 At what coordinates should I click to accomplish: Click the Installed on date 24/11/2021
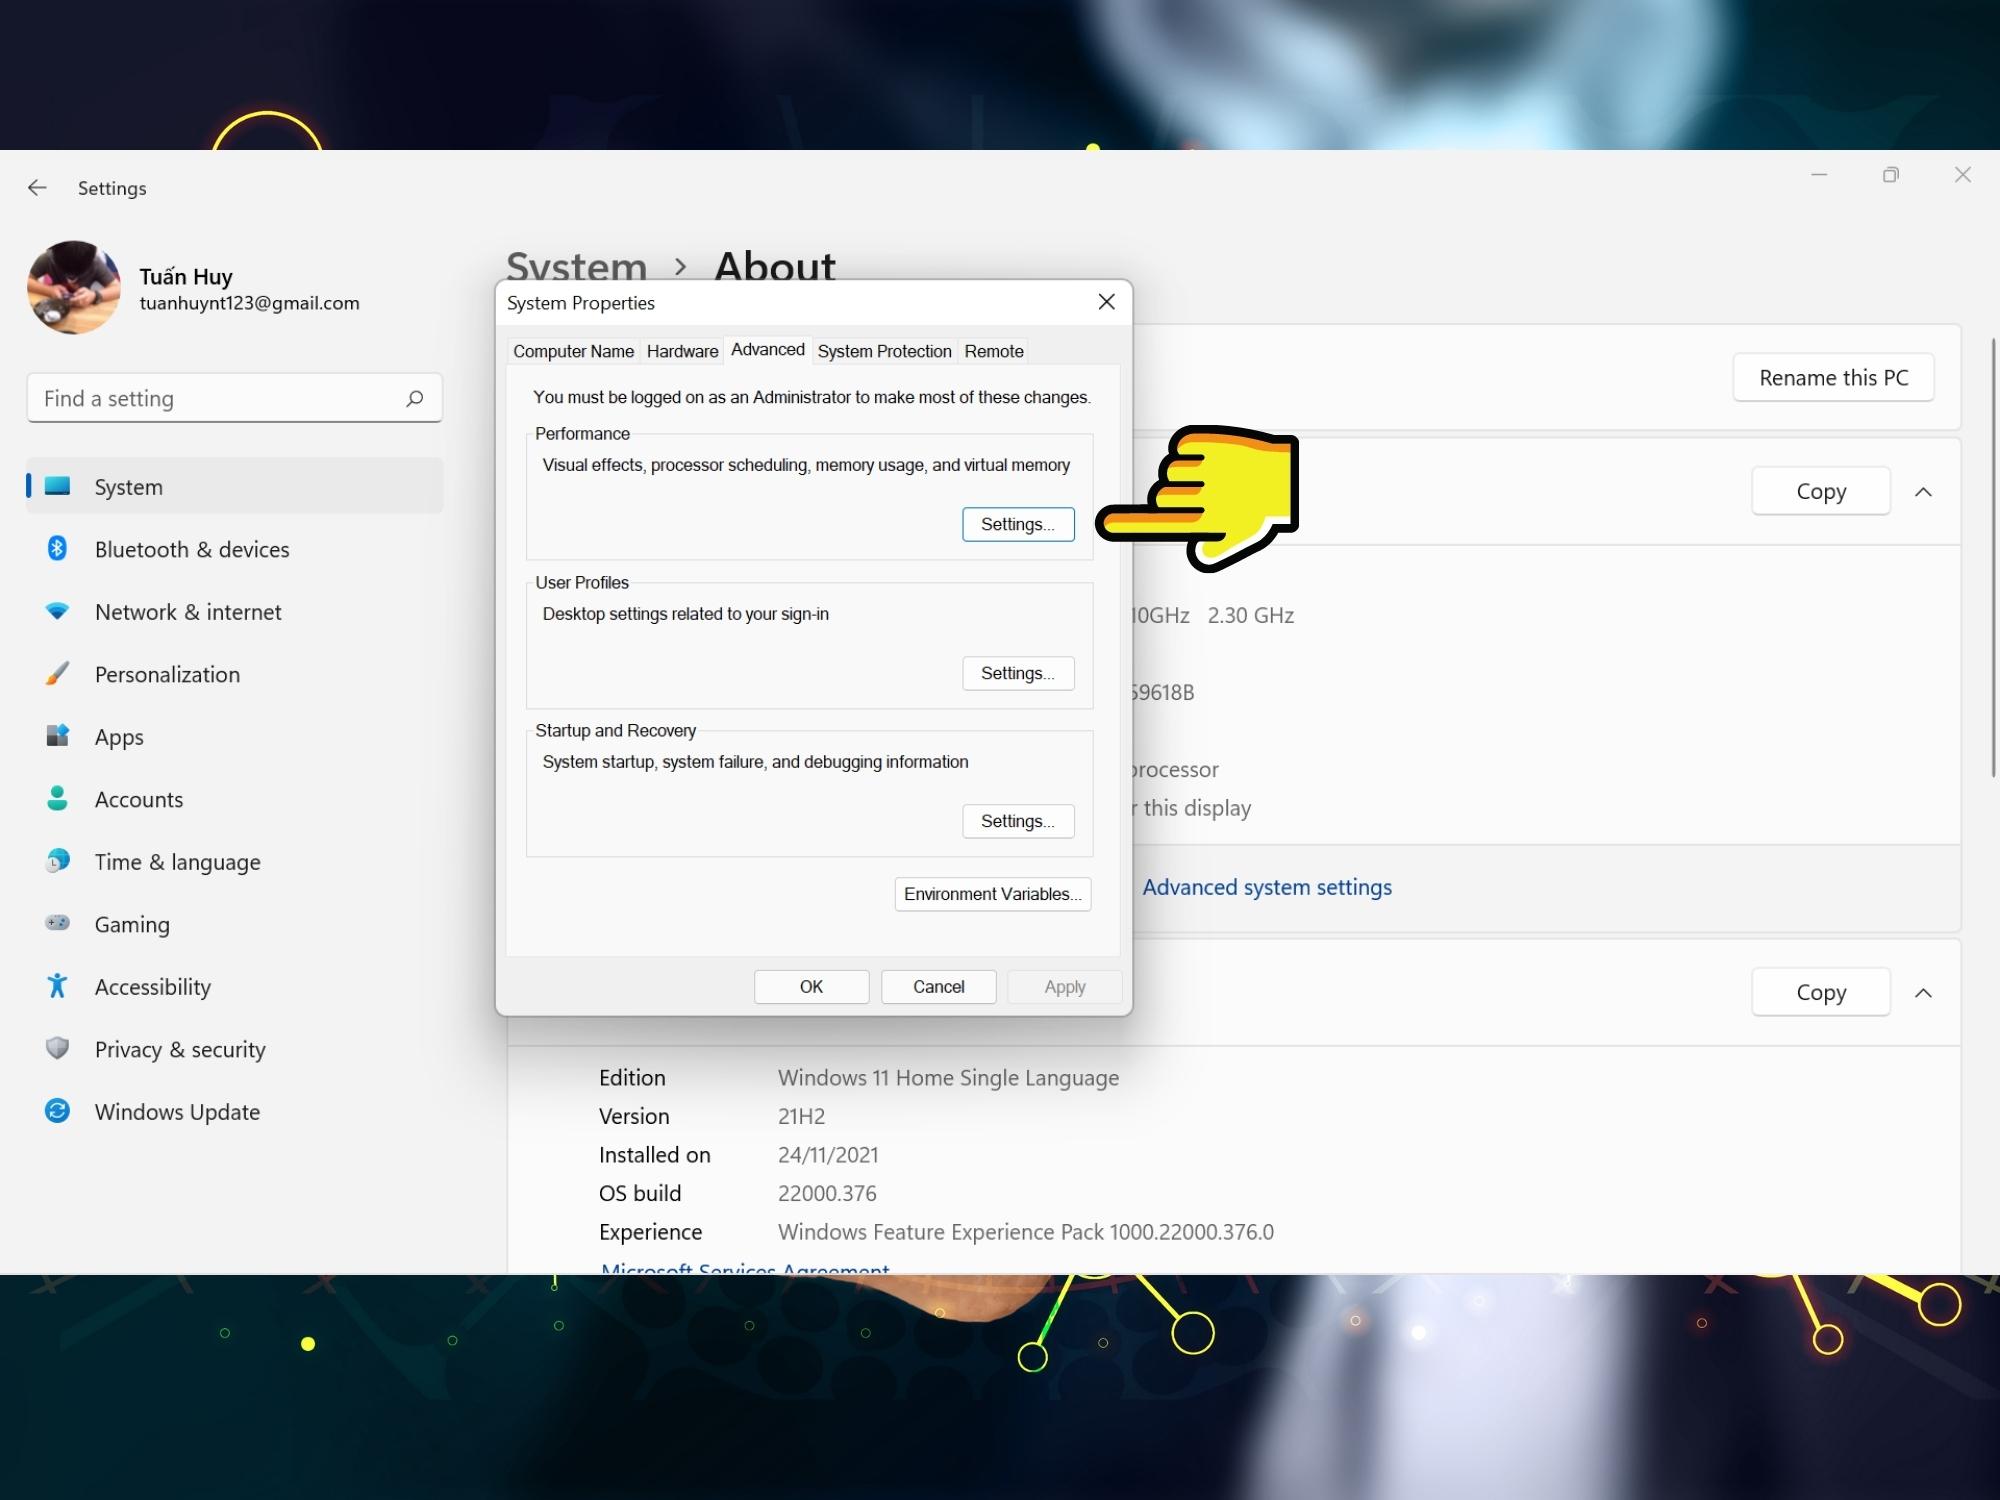pos(828,1155)
